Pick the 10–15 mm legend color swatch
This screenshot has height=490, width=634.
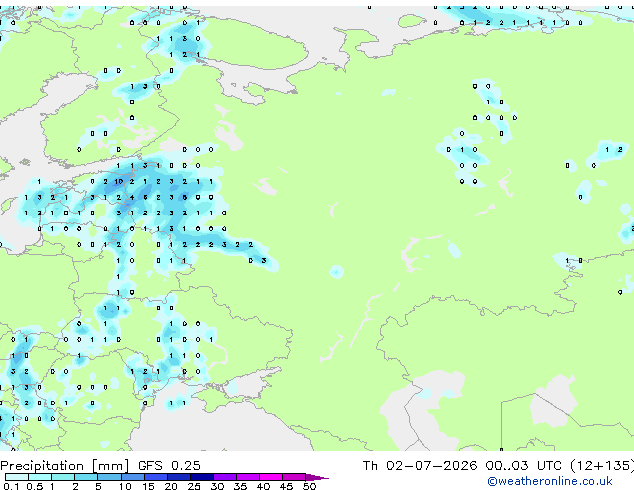click(x=133, y=477)
